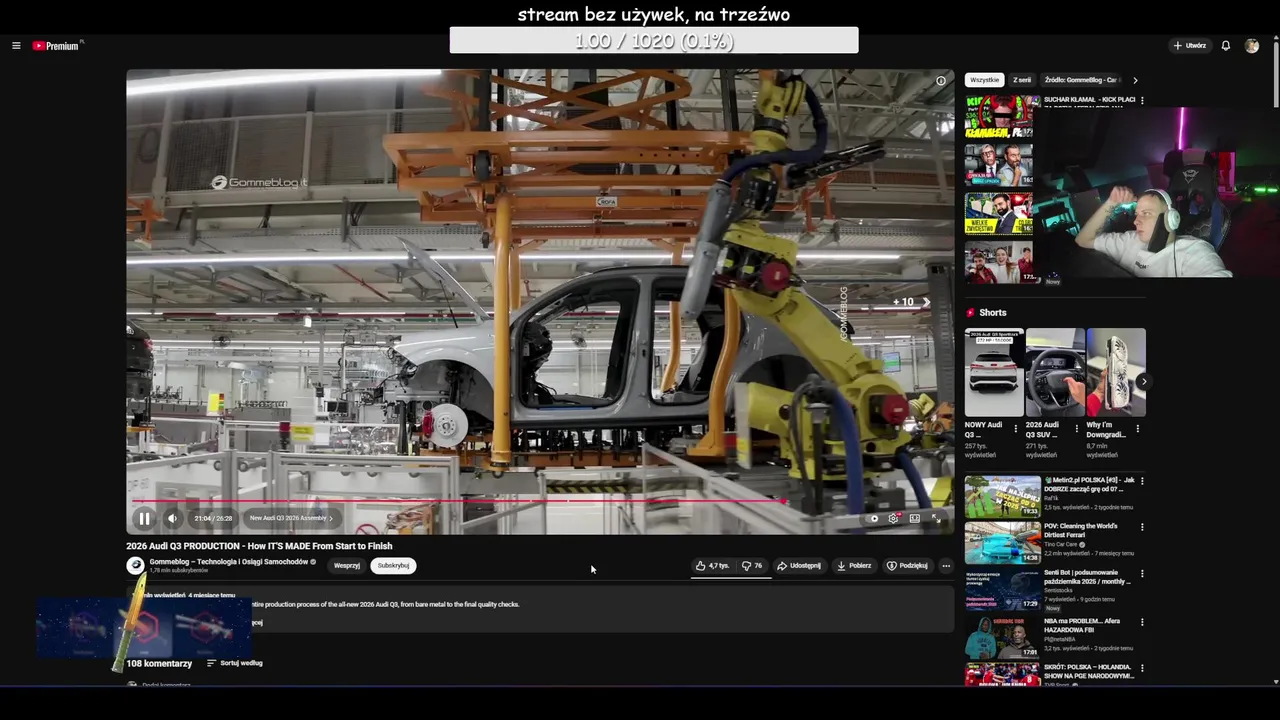Like the video (4,7 tys.)

coord(712,566)
